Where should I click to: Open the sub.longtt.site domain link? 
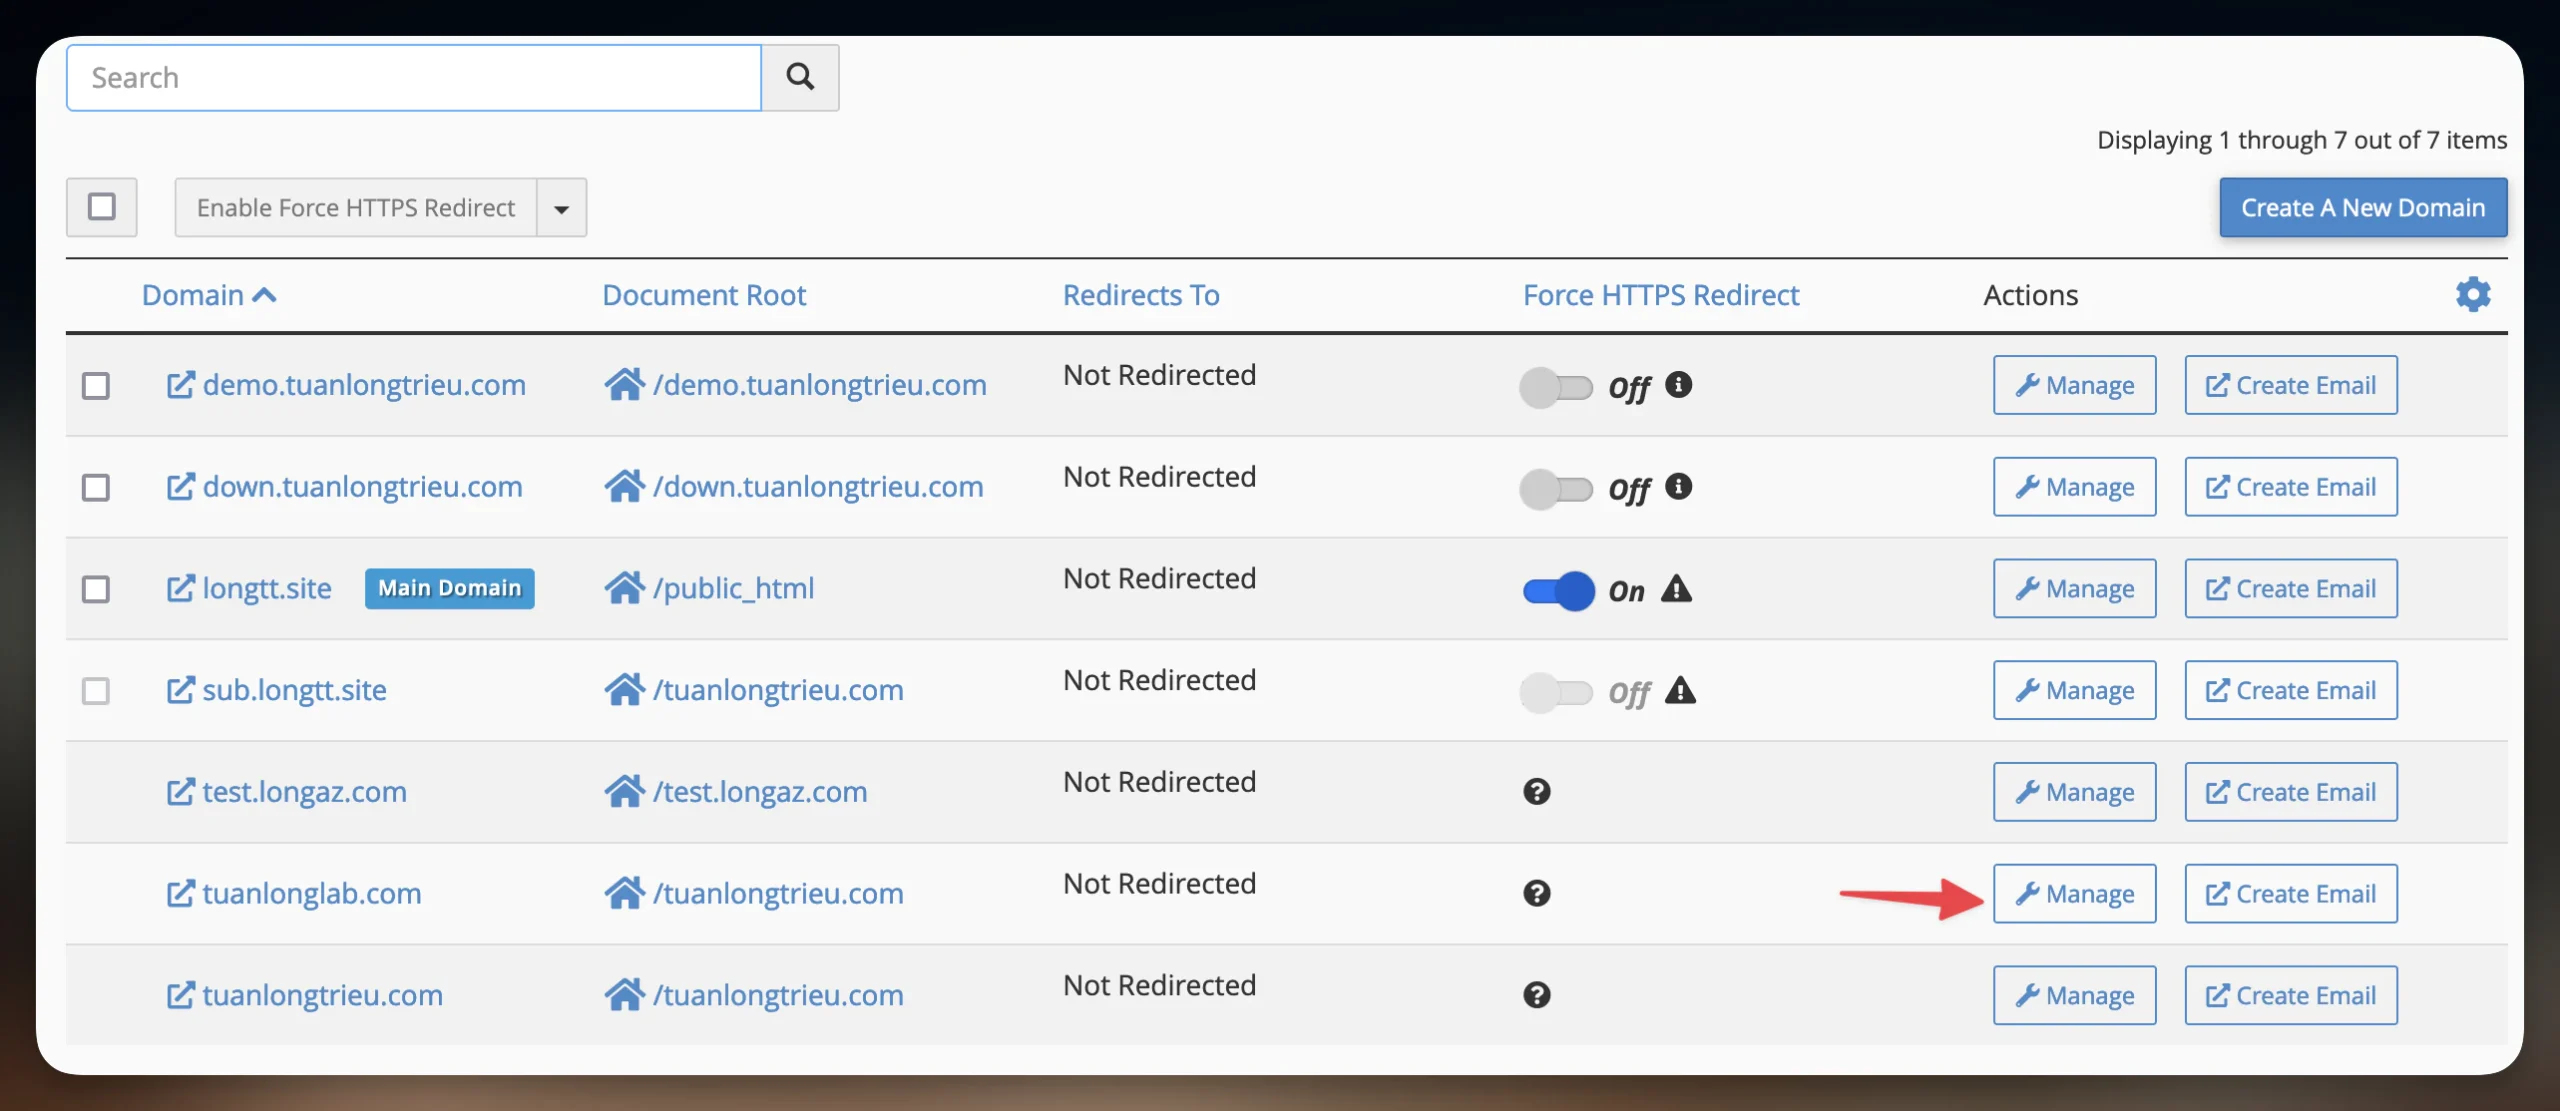click(x=294, y=690)
